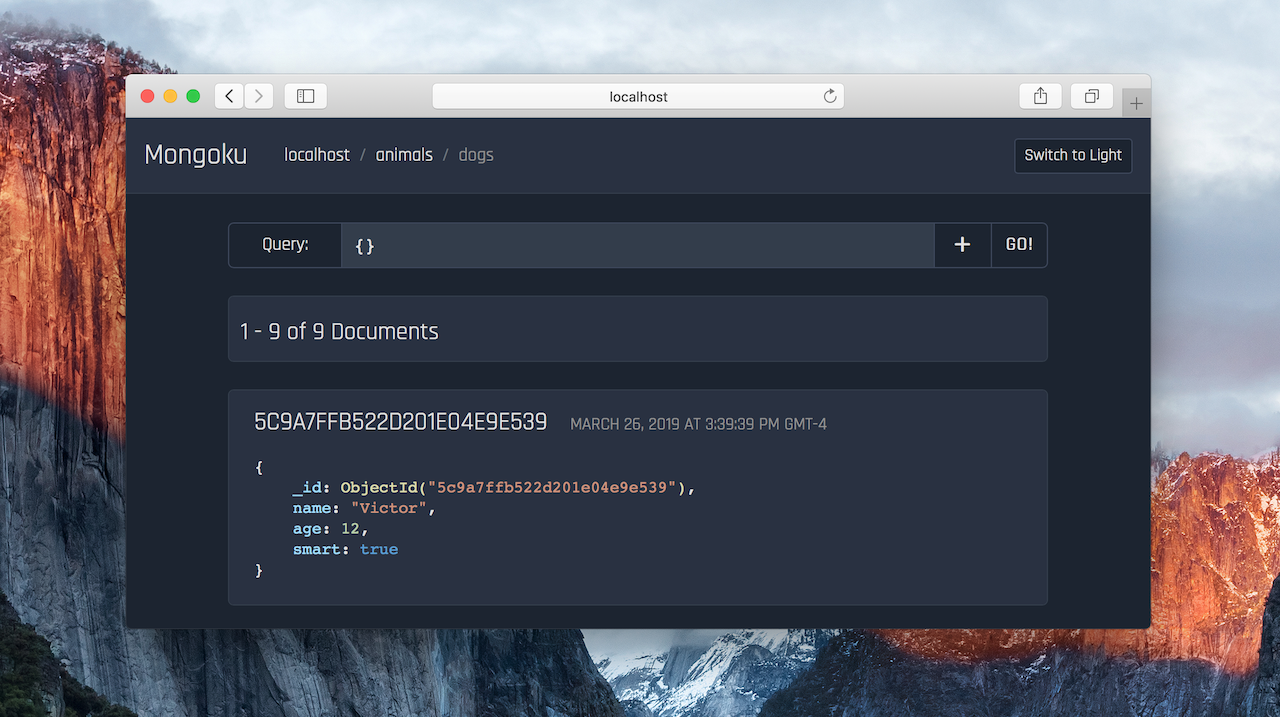Reload the localhost page
This screenshot has width=1280, height=717.
point(829,96)
